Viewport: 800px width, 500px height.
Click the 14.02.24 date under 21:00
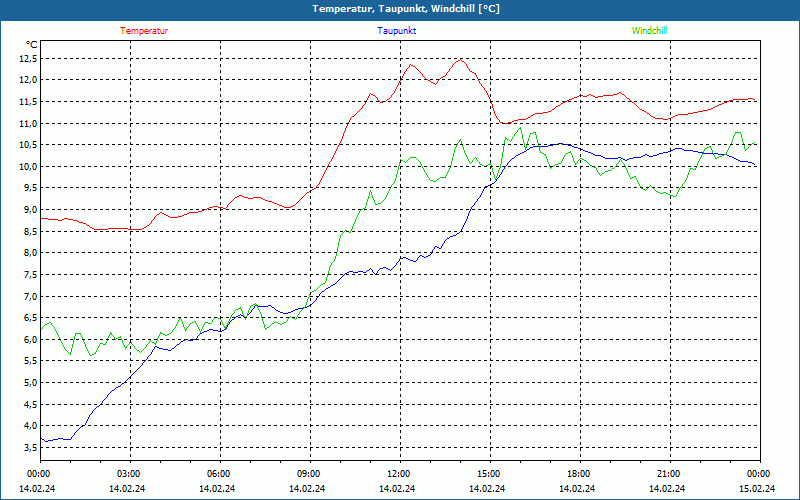click(x=667, y=488)
